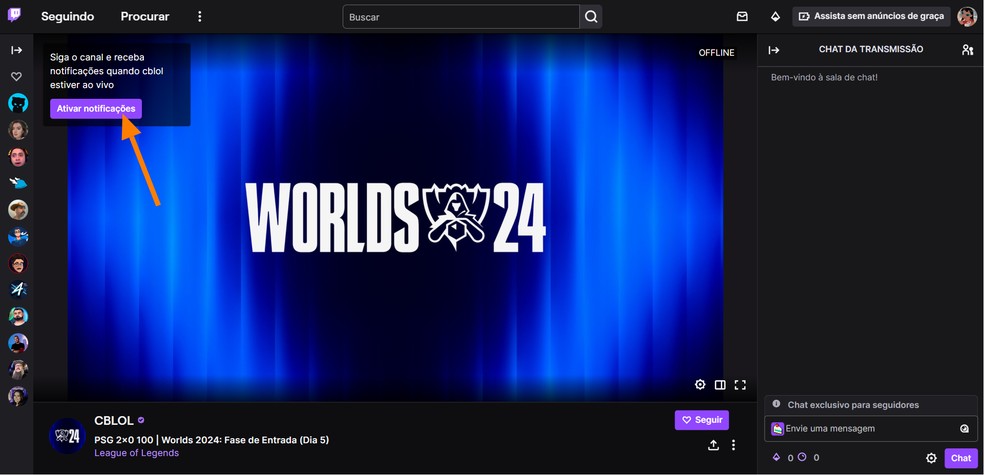Click Ativar notificações button

(x=96, y=109)
